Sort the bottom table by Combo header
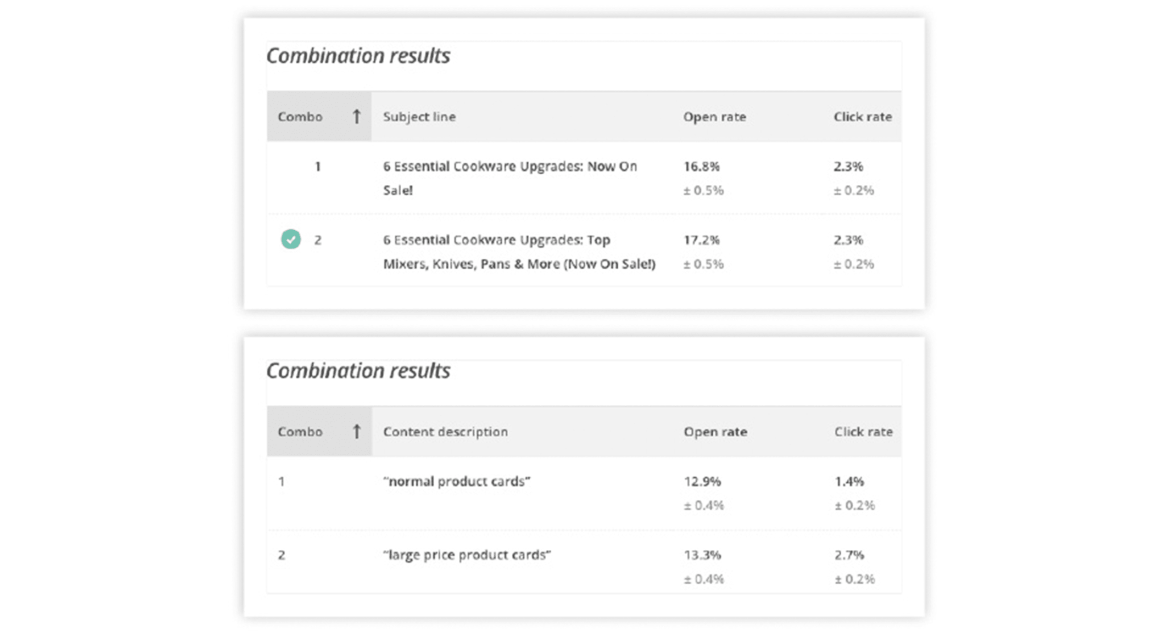The height and width of the screenshot is (634, 1170). [x=300, y=431]
